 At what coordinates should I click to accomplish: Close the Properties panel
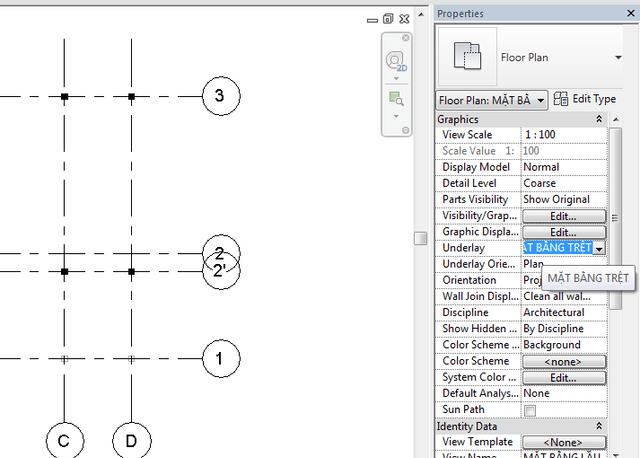[x=631, y=13]
